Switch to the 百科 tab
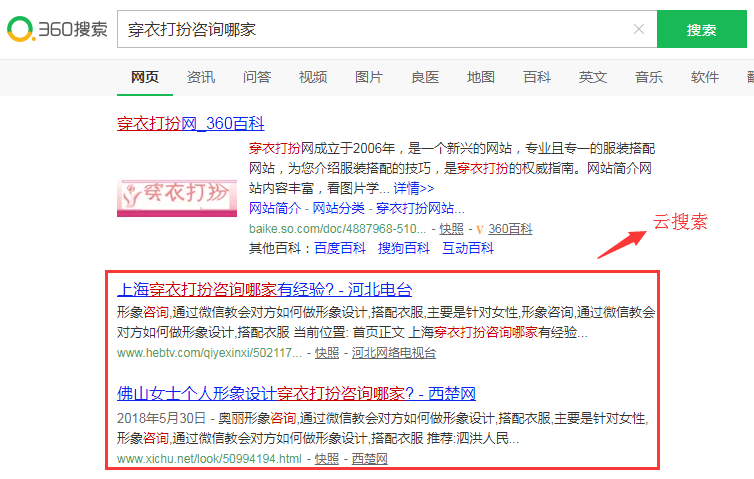The image size is (754, 479). (537, 77)
